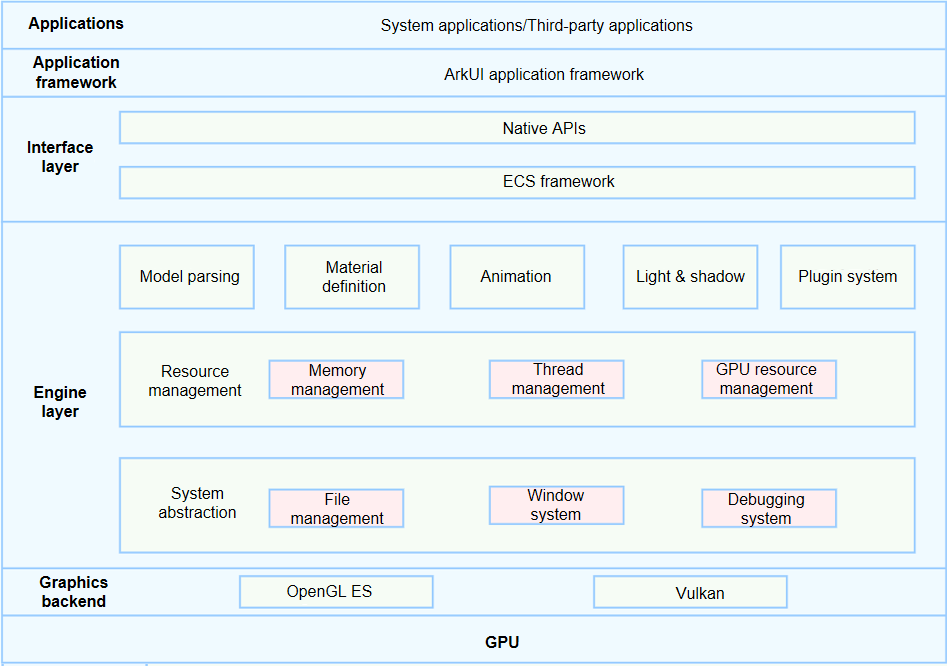Viewport: 947px width, 666px height.
Task: Click the ArkUI application framework text
Action: click(x=543, y=74)
